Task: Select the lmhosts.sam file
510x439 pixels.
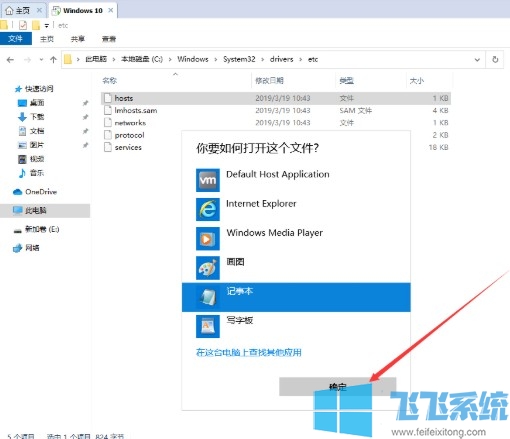Action: tap(136, 110)
